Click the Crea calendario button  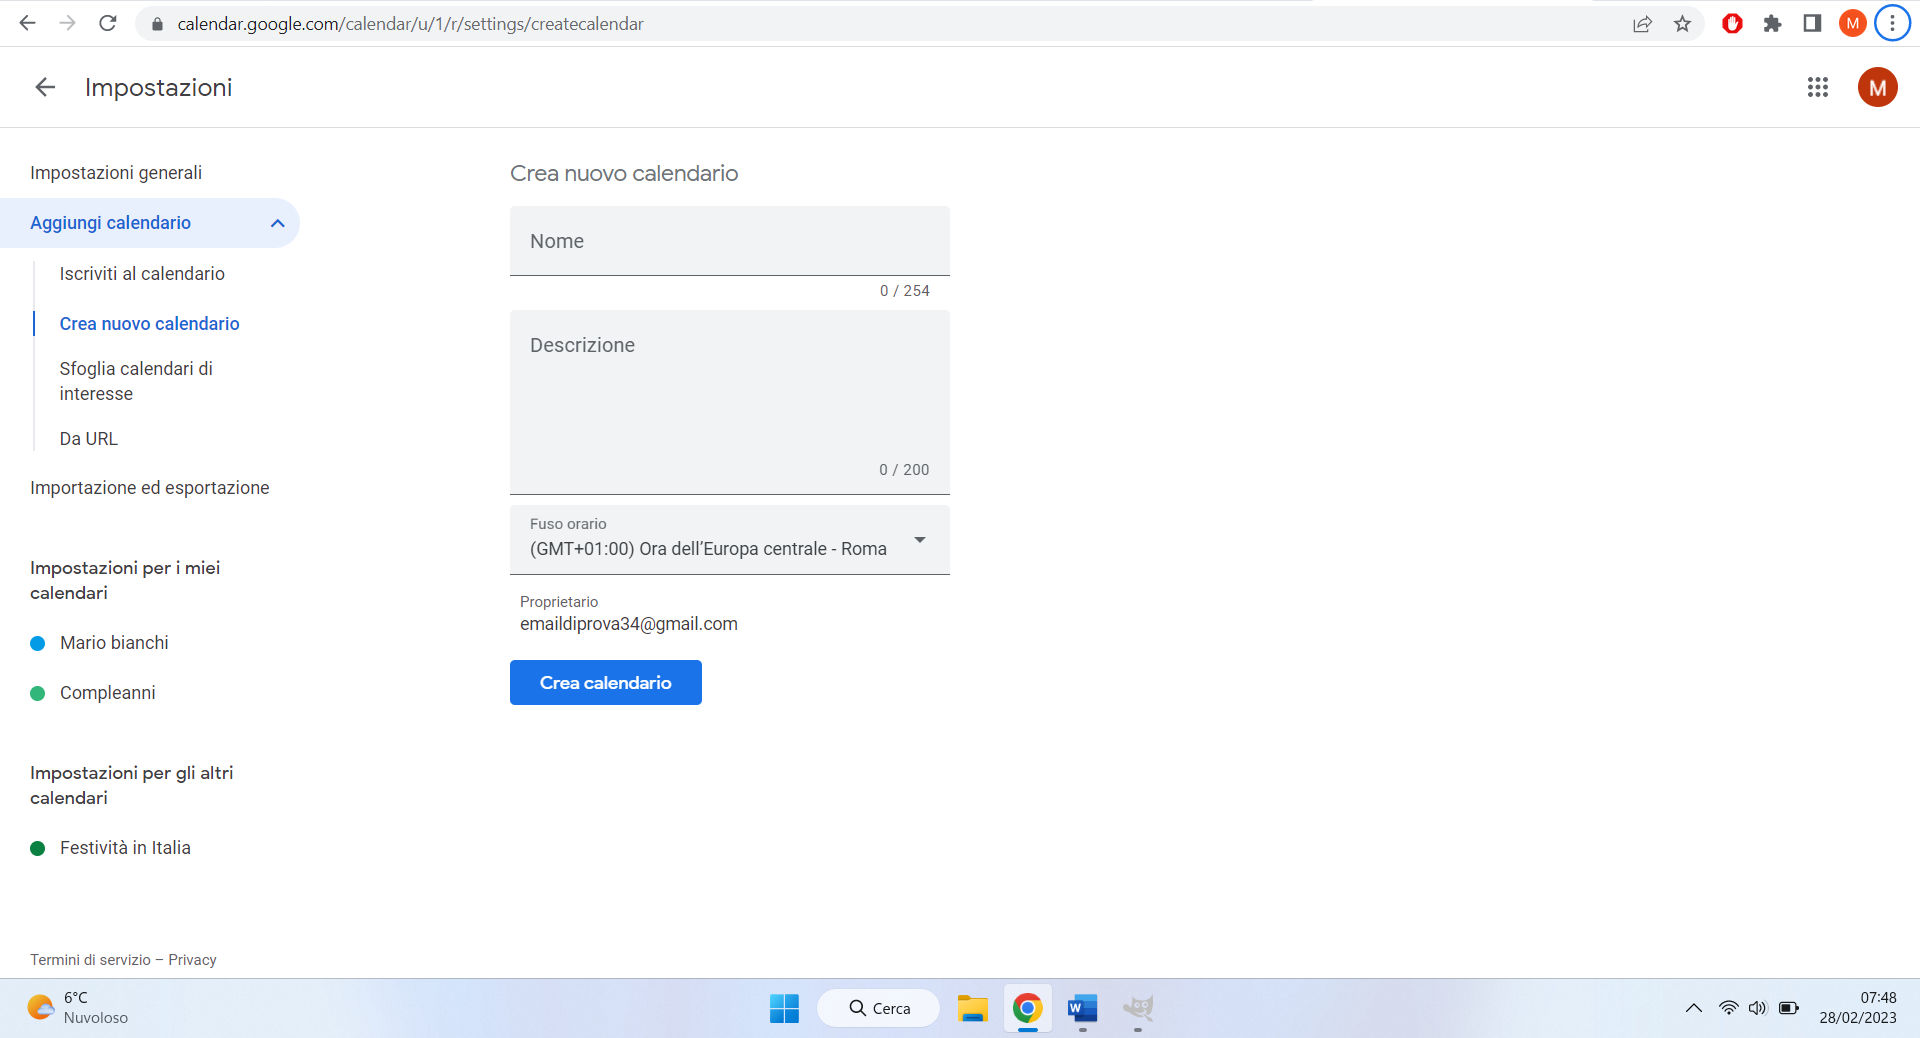(605, 682)
